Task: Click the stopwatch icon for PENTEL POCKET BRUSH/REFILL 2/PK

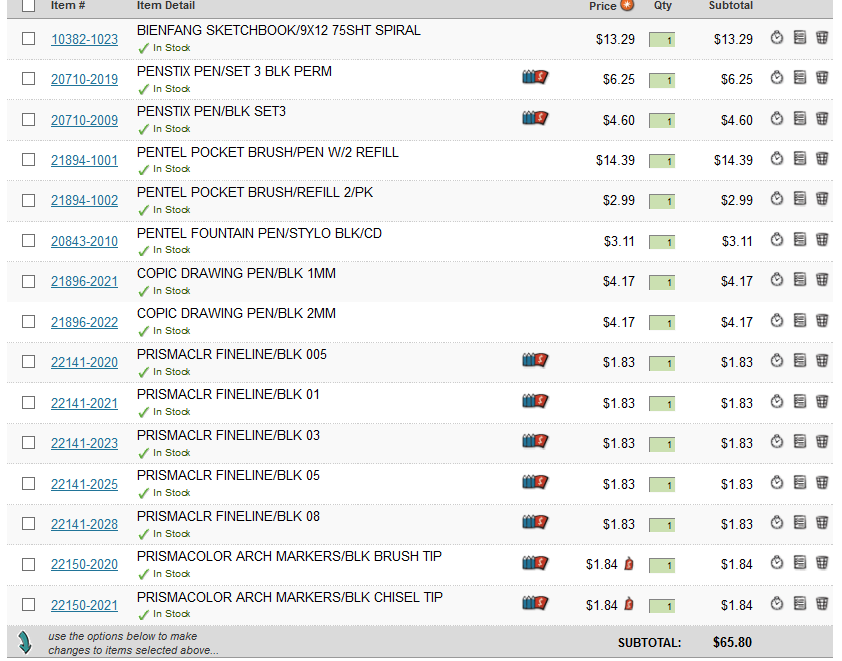Action: (x=776, y=199)
